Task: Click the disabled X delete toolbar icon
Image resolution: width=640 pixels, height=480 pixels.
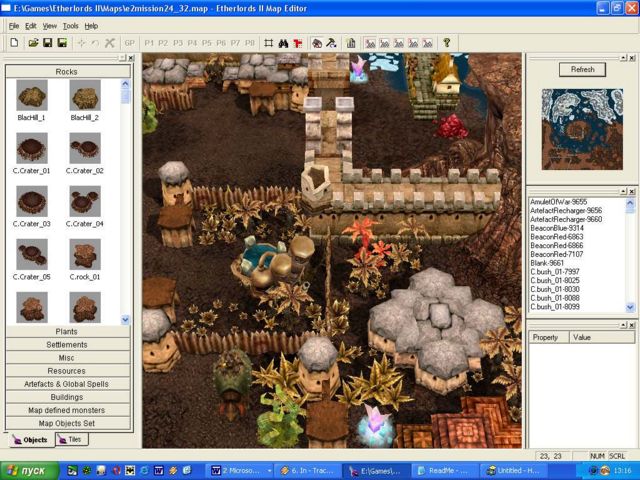Action: click(x=109, y=43)
